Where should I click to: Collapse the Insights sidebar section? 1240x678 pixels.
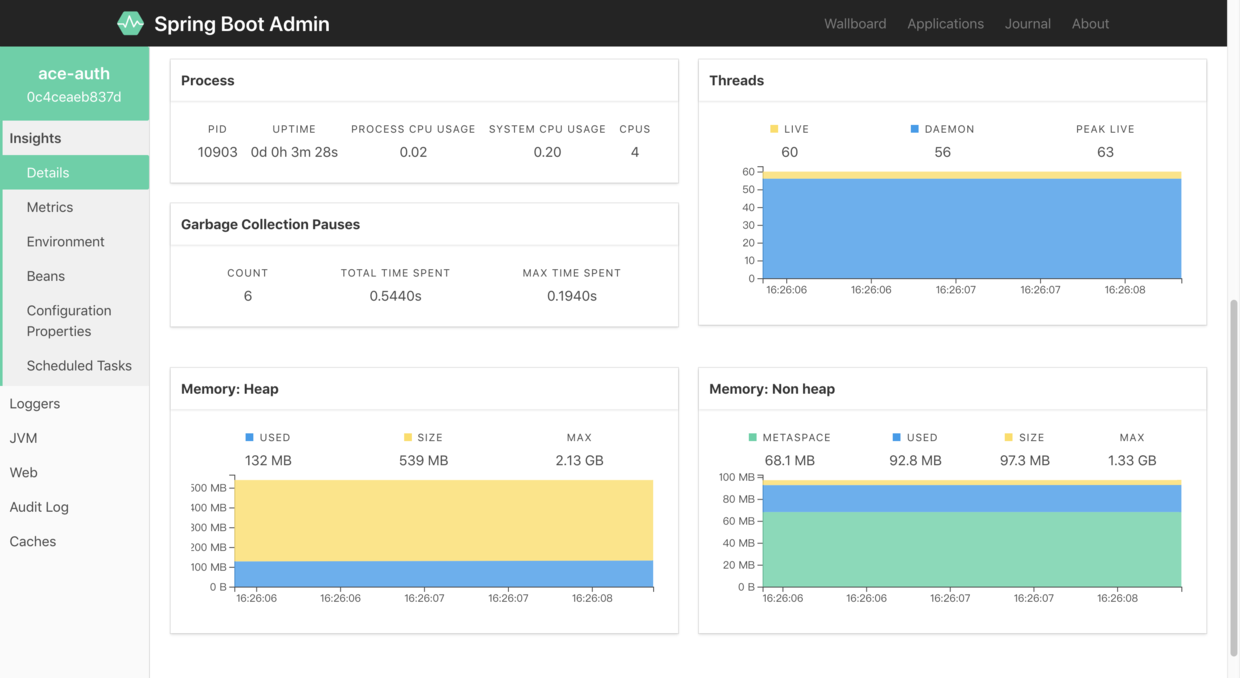tap(75, 138)
